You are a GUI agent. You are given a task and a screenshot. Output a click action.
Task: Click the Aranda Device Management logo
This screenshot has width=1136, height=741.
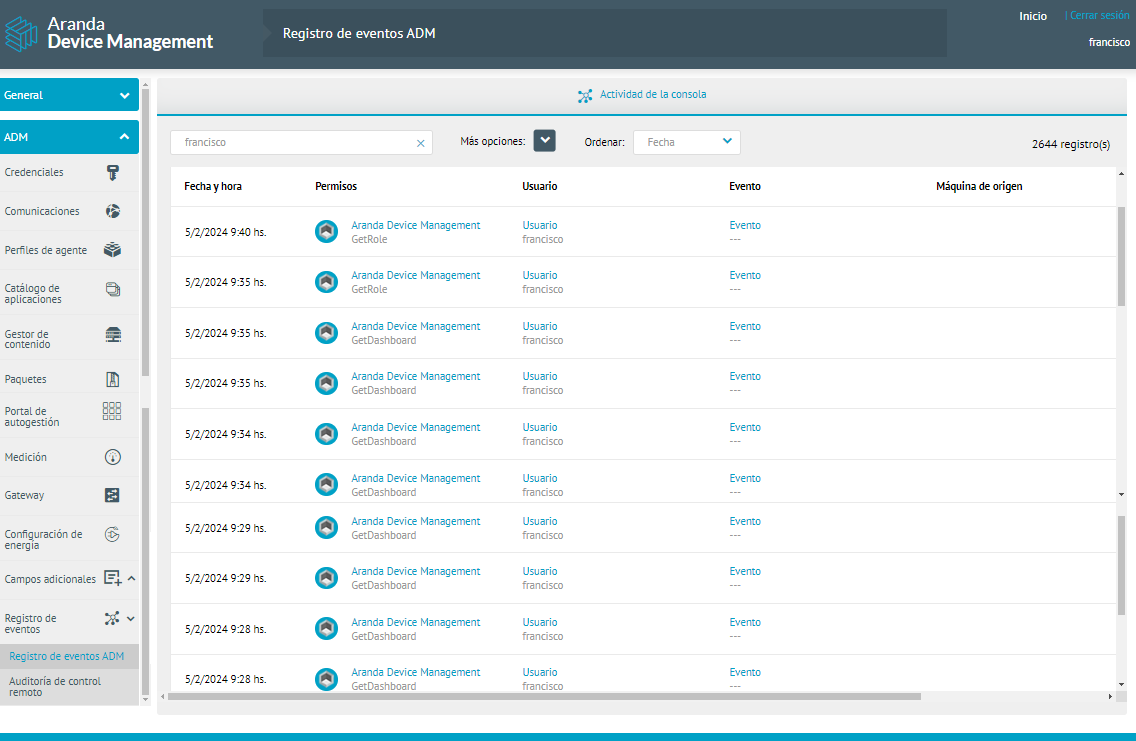pos(109,33)
